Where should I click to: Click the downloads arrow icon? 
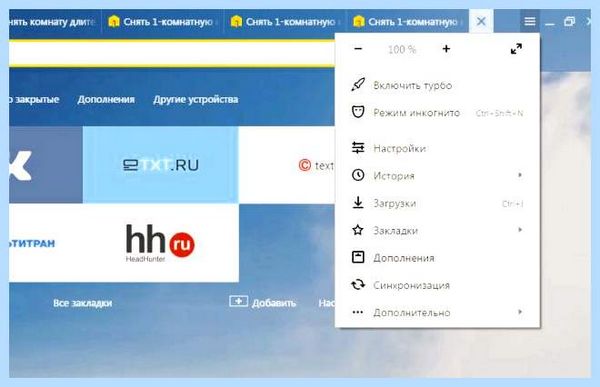(358, 202)
